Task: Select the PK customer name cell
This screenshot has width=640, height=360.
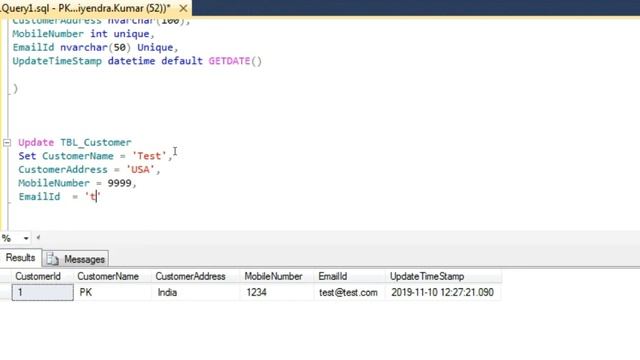Action: [x=113, y=293]
